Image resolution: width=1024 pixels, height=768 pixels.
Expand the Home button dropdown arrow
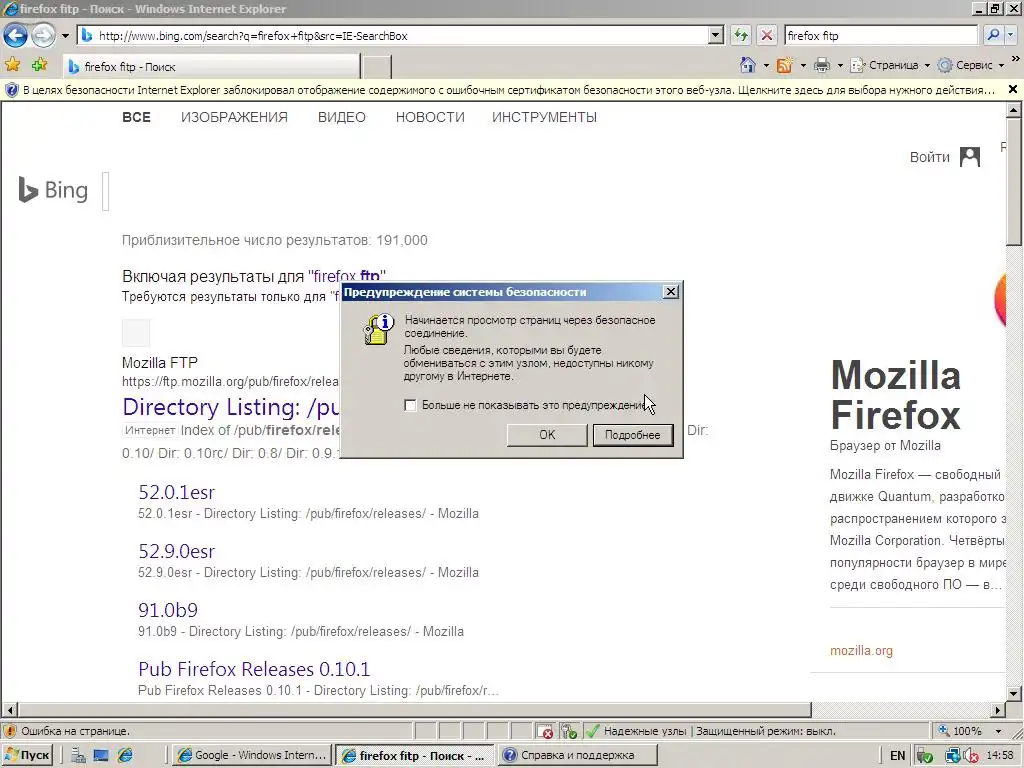point(766,65)
